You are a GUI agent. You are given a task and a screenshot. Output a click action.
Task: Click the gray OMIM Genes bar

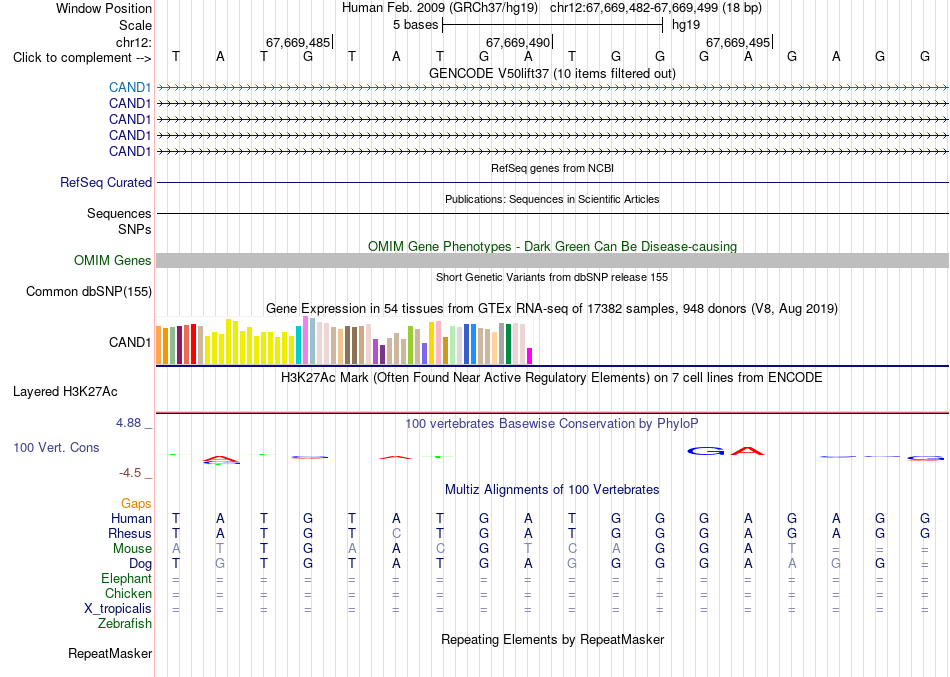[x=552, y=261]
